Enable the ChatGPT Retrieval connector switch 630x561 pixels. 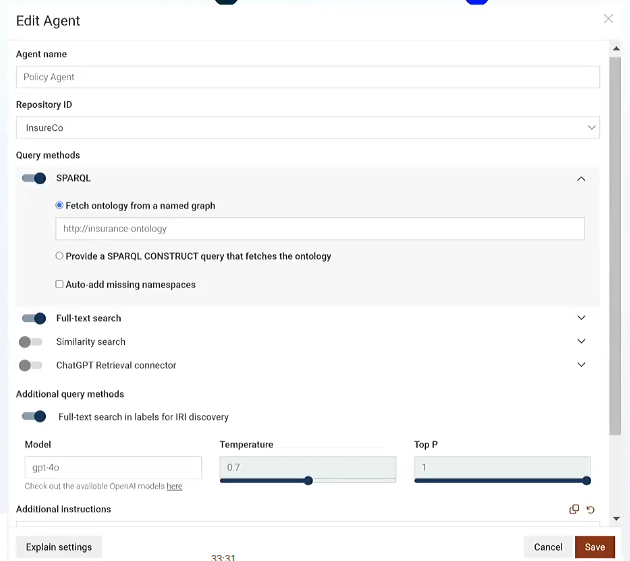[x=31, y=365]
